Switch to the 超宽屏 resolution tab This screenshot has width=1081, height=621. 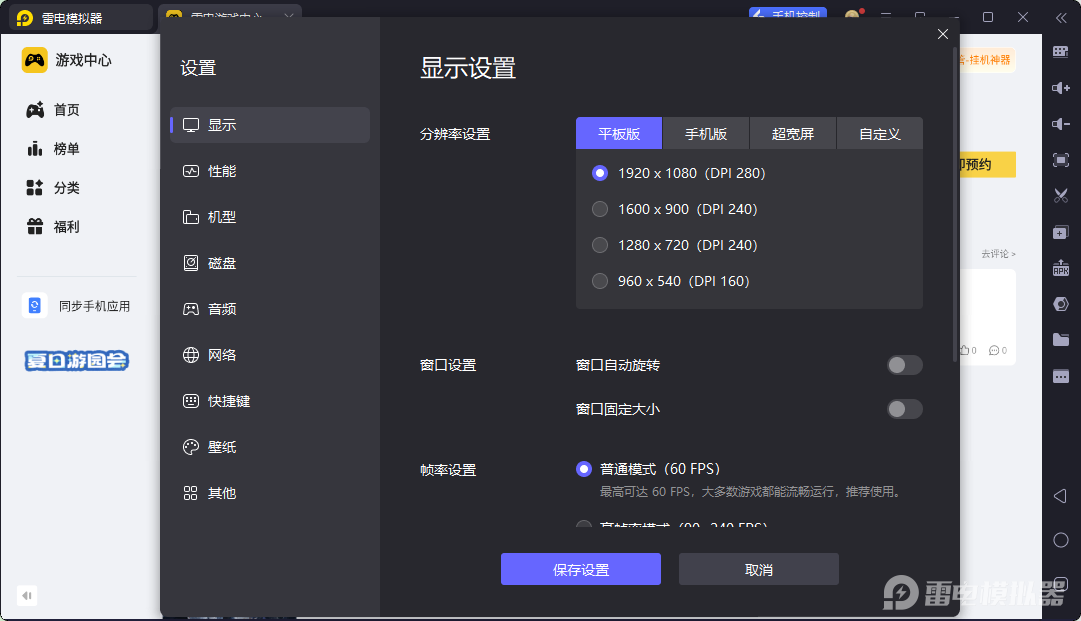pos(792,132)
